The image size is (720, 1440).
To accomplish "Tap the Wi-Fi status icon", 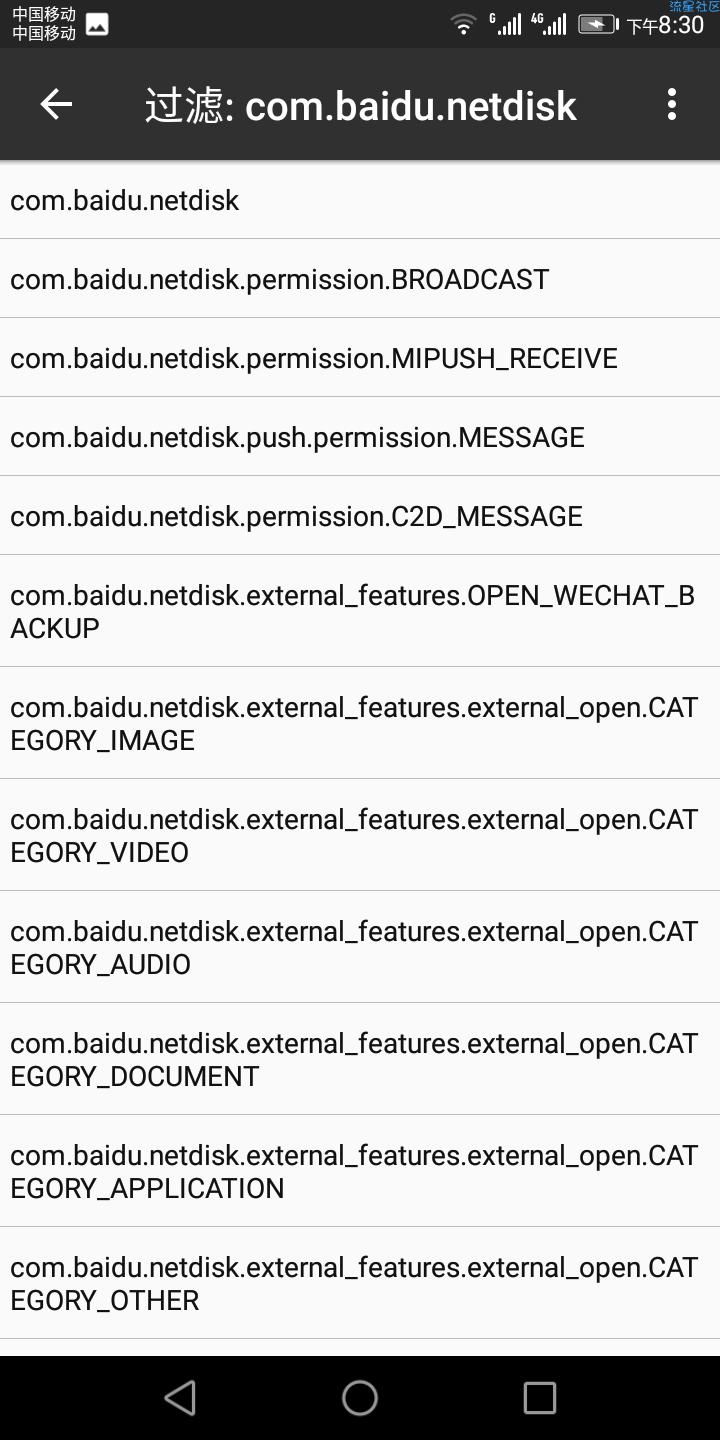I will (463, 25).
